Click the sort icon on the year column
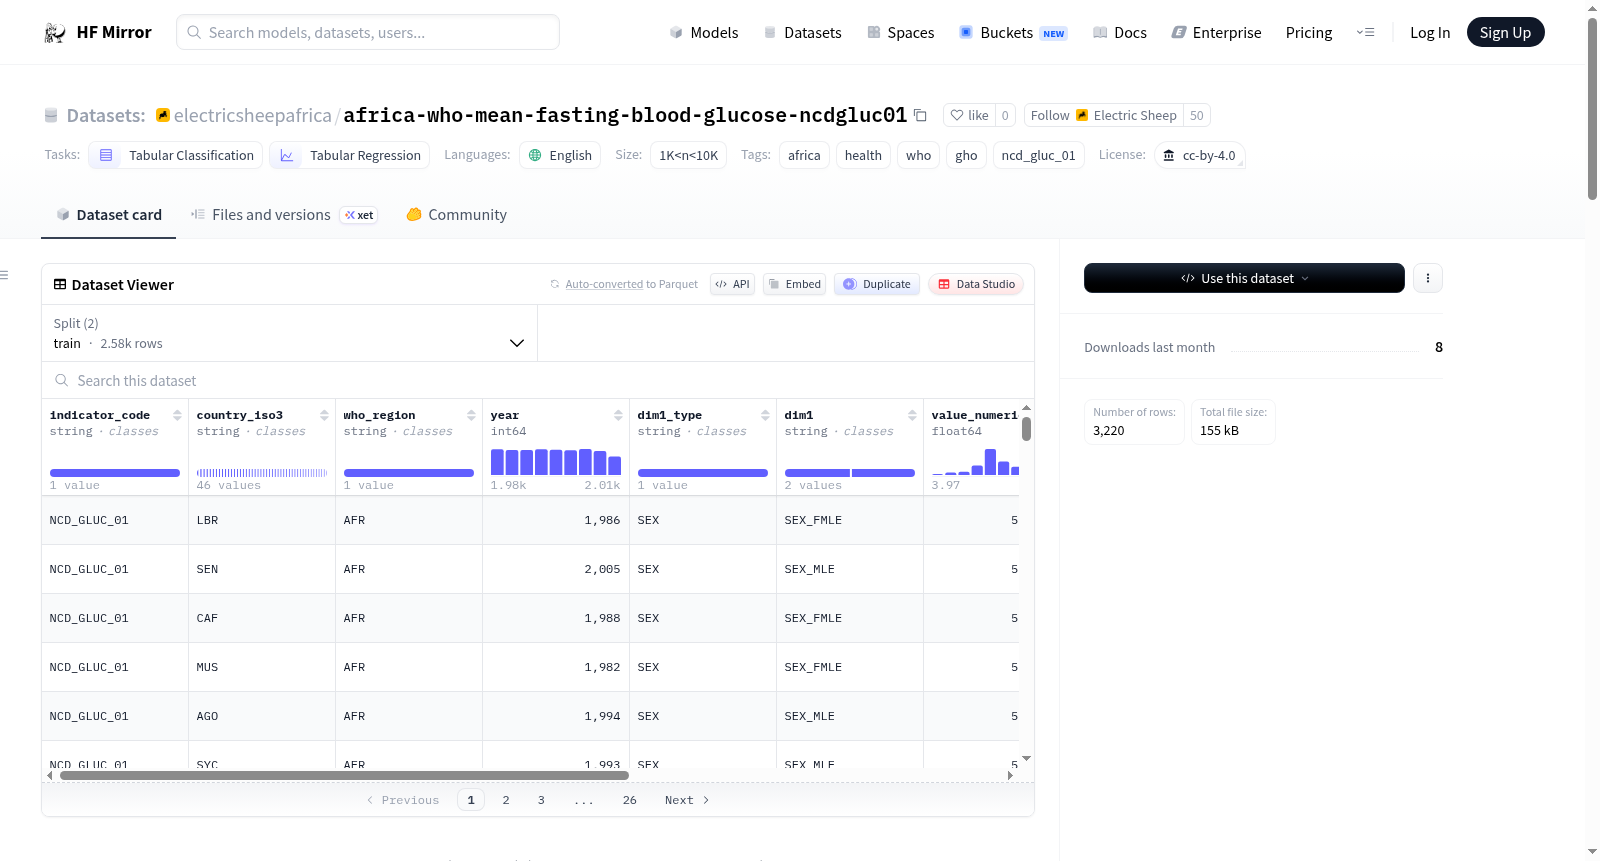The width and height of the screenshot is (1600, 861). tap(618, 415)
